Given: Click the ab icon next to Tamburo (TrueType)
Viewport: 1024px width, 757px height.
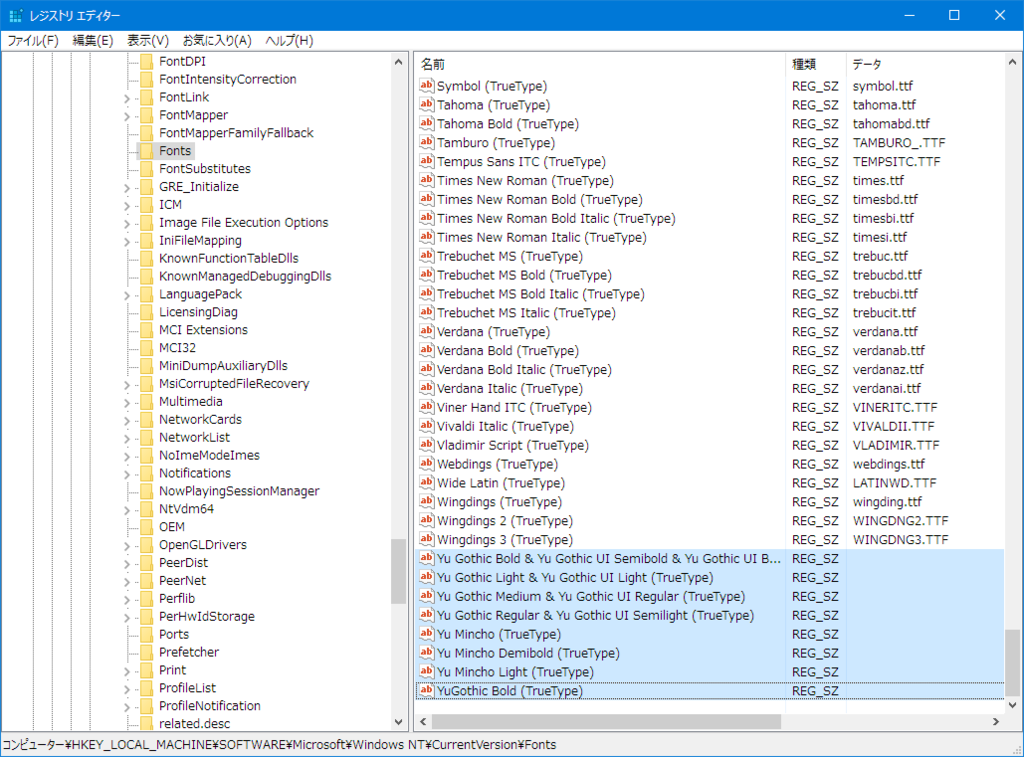Looking at the screenshot, I should pyautogui.click(x=426, y=142).
